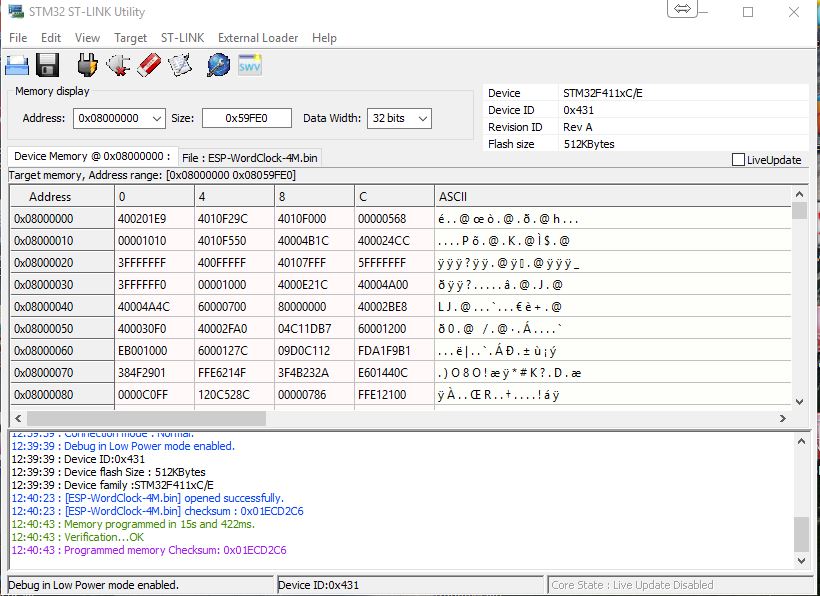Select memory cell 00000568

394,219
